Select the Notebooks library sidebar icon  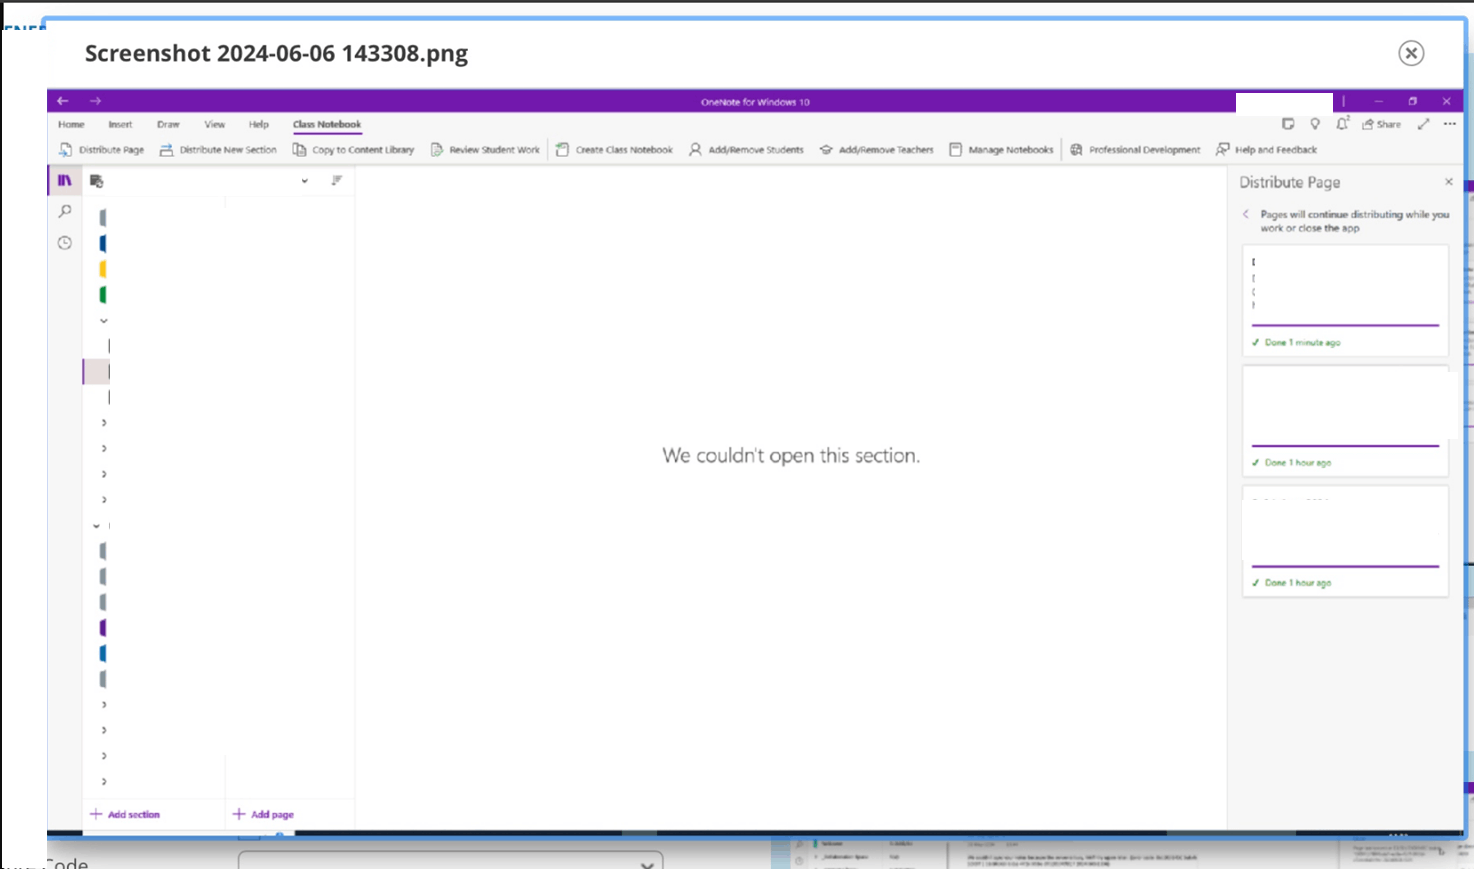(x=64, y=180)
